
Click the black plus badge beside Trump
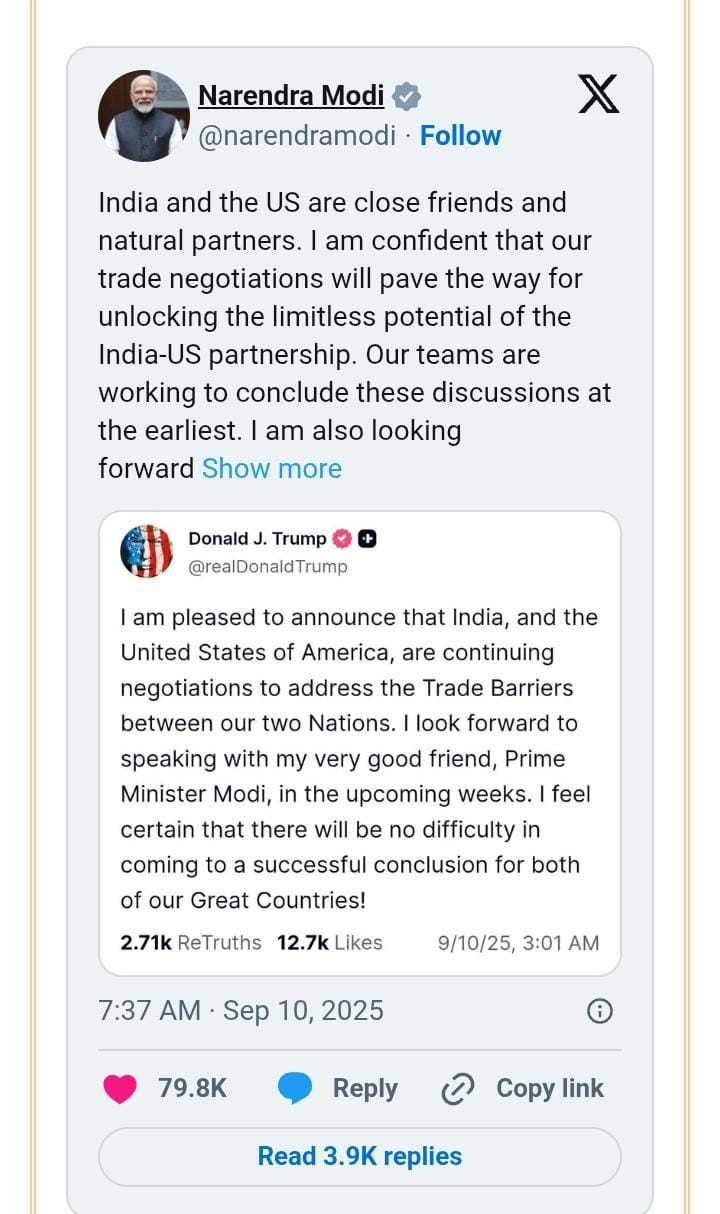pos(367,538)
